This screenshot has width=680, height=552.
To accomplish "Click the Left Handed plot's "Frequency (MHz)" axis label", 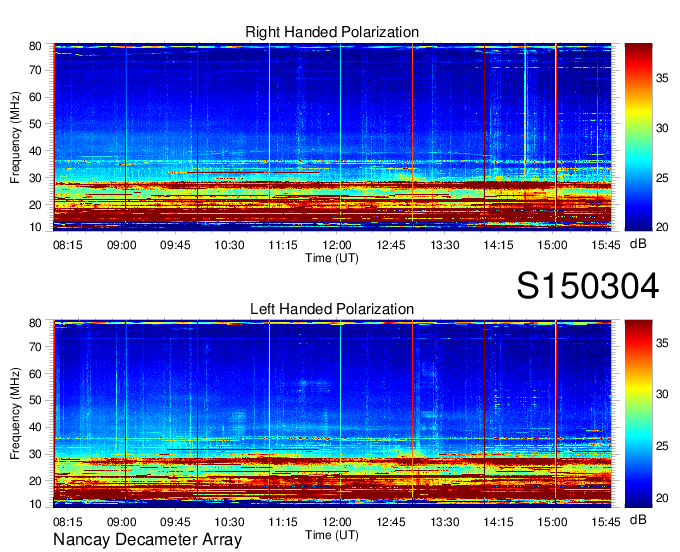I will click(x=15, y=414).
